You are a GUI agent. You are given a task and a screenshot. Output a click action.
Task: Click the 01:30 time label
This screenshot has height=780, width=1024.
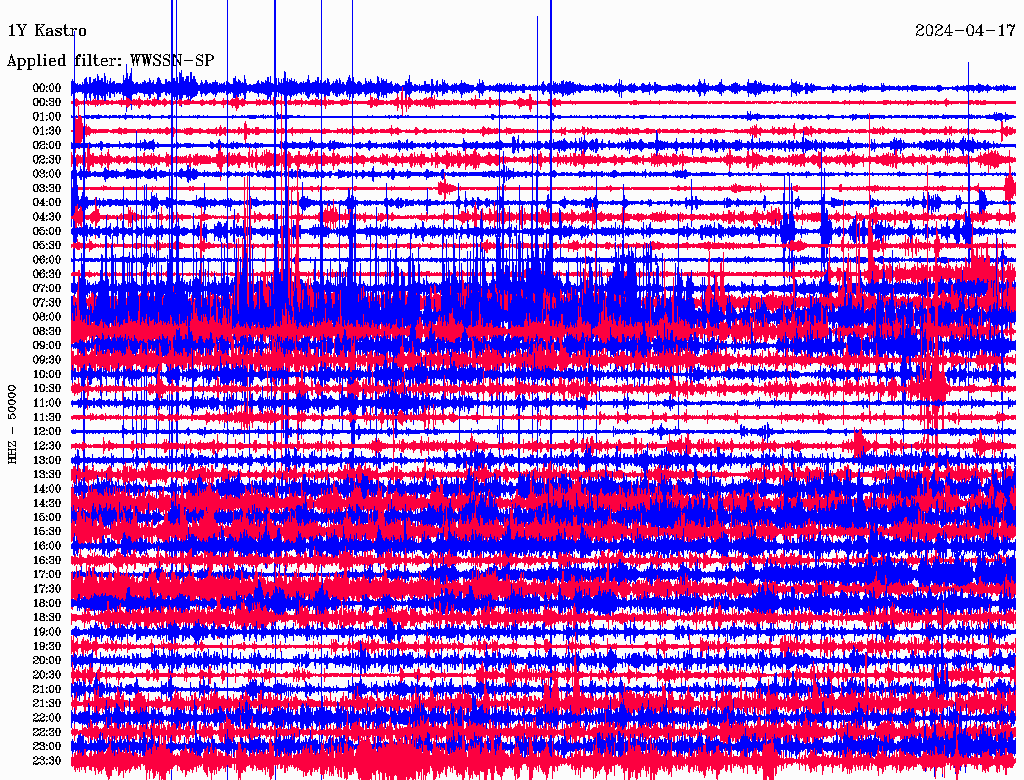pyautogui.click(x=47, y=131)
